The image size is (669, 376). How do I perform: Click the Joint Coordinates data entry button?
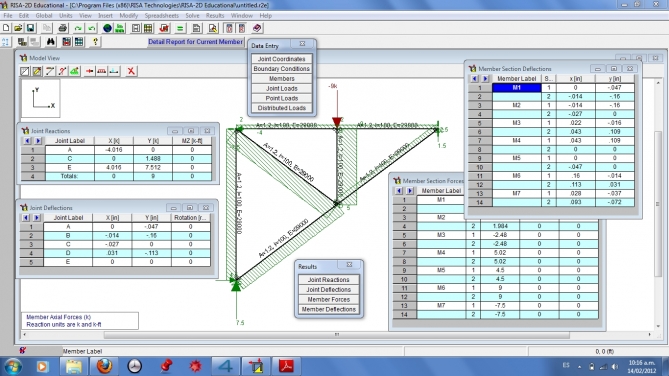282,59
